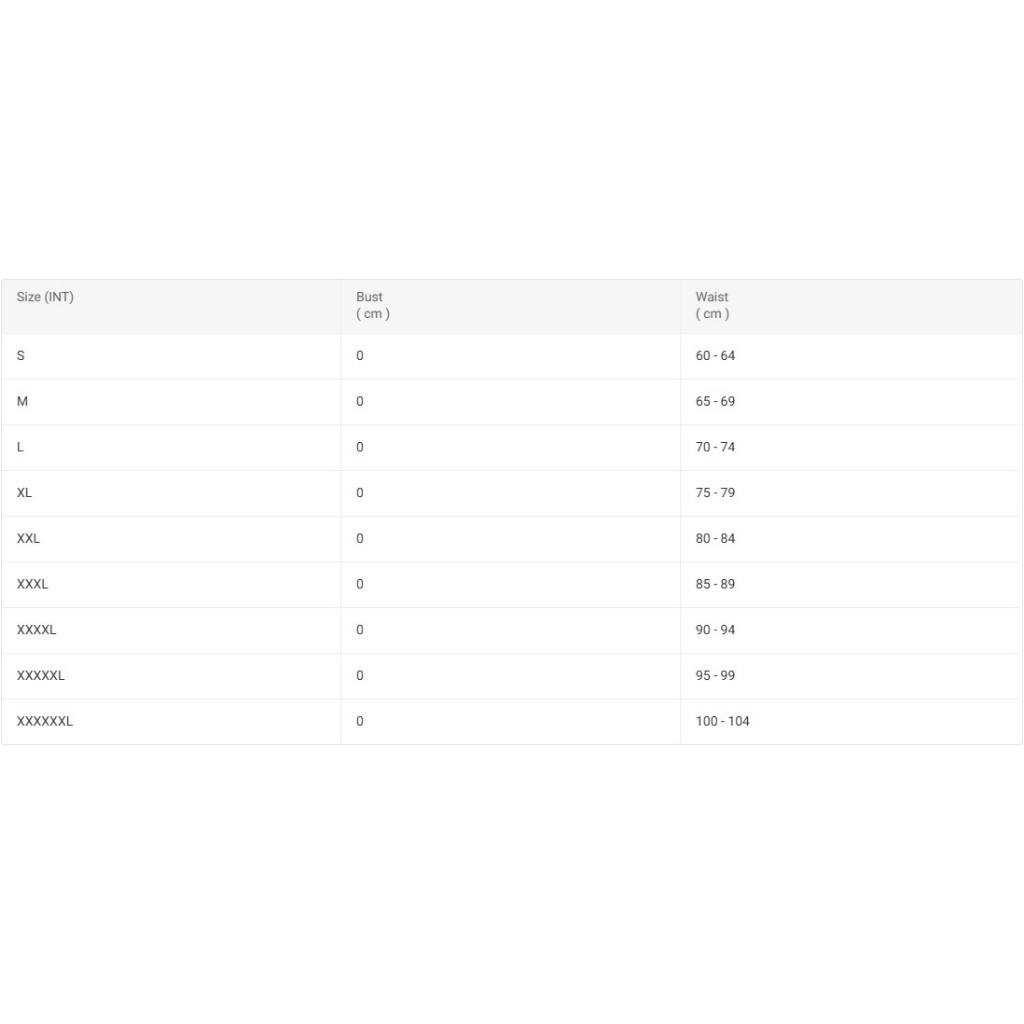Select the XXXXL size cell

coord(36,630)
